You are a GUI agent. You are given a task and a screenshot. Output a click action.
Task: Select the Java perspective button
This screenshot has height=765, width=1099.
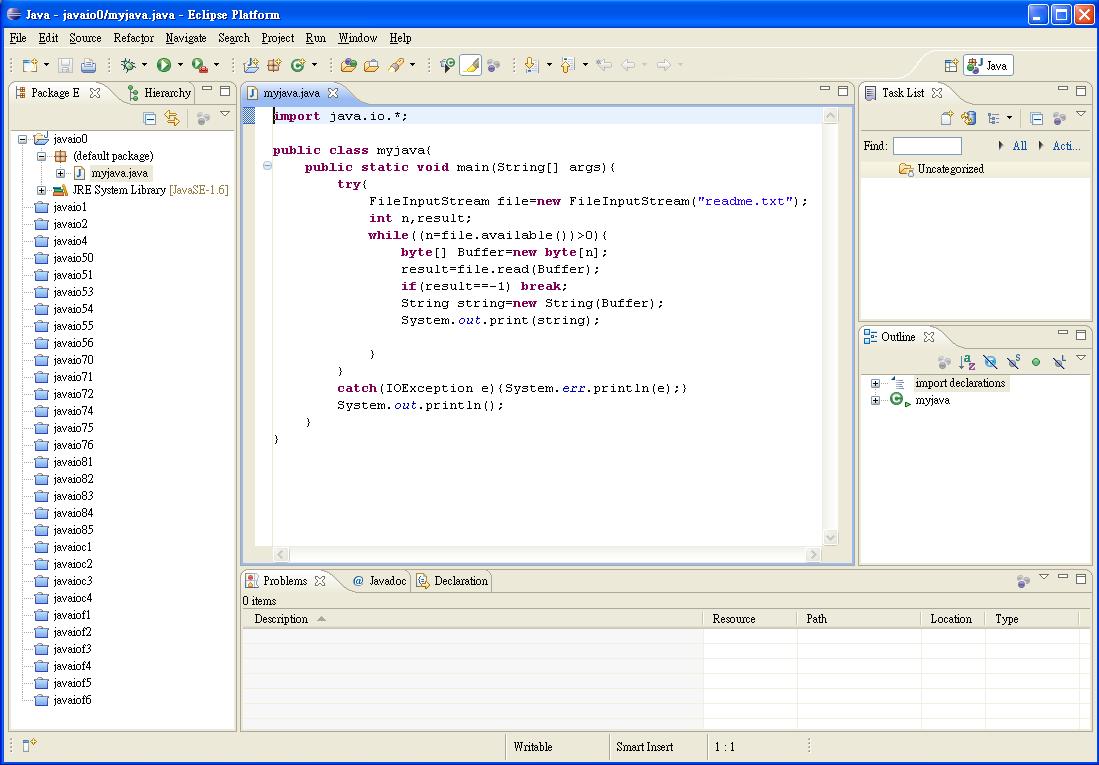(x=988, y=65)
